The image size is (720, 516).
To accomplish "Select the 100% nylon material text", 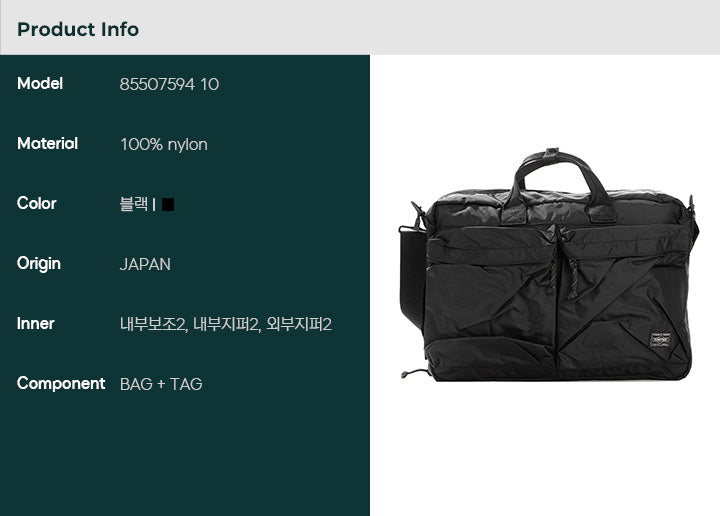I will coord(163,145).
